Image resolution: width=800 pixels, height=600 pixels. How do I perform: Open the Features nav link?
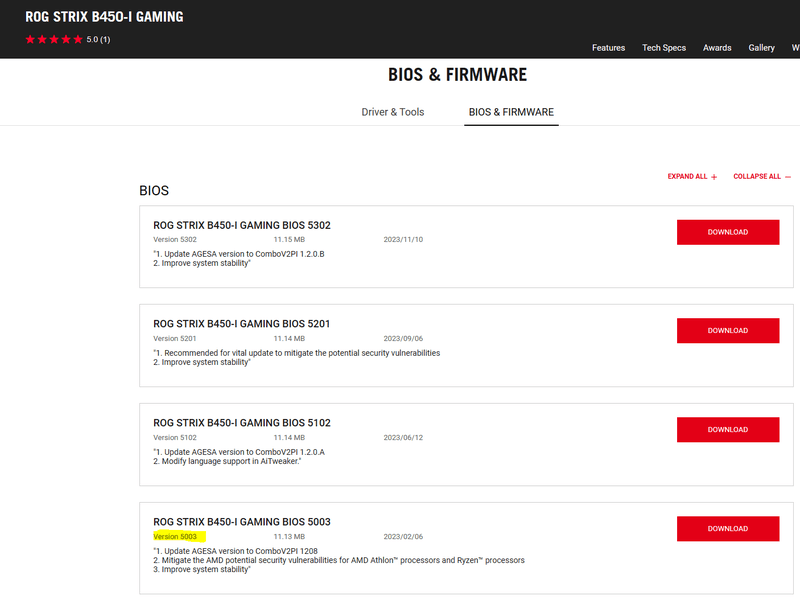[x=608, y=47]
